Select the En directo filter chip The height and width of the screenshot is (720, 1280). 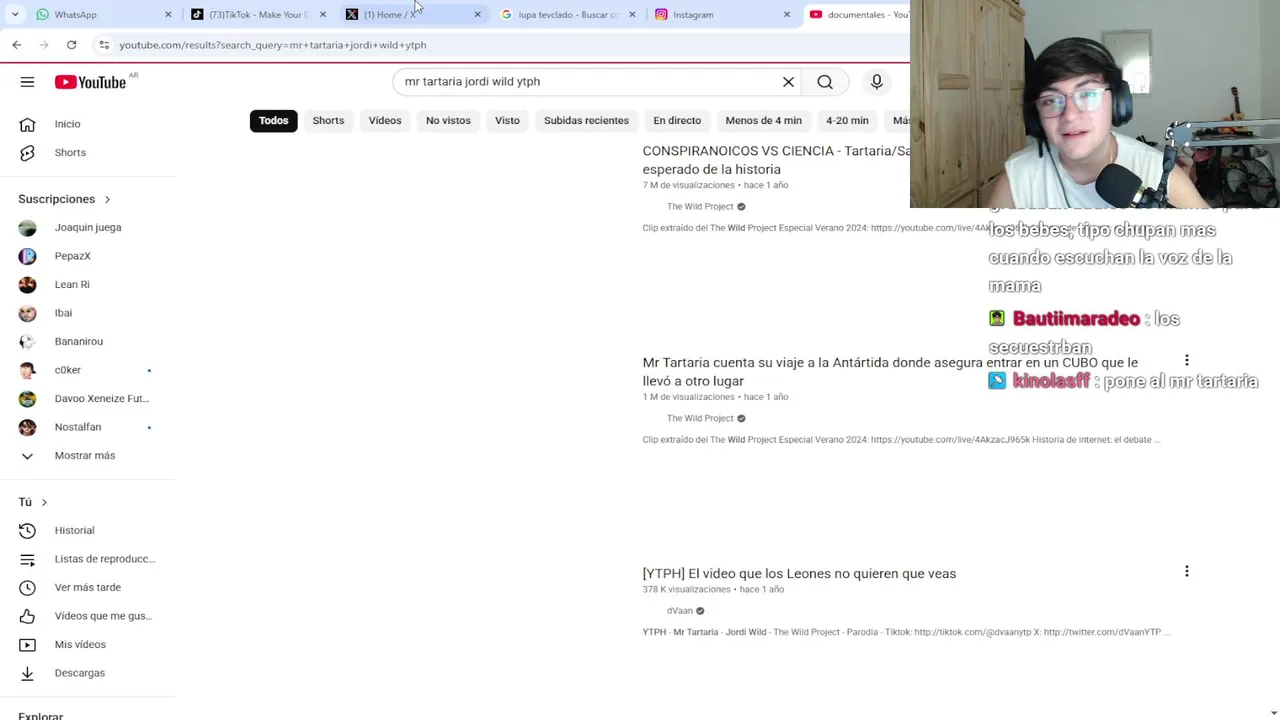point(677,121)
